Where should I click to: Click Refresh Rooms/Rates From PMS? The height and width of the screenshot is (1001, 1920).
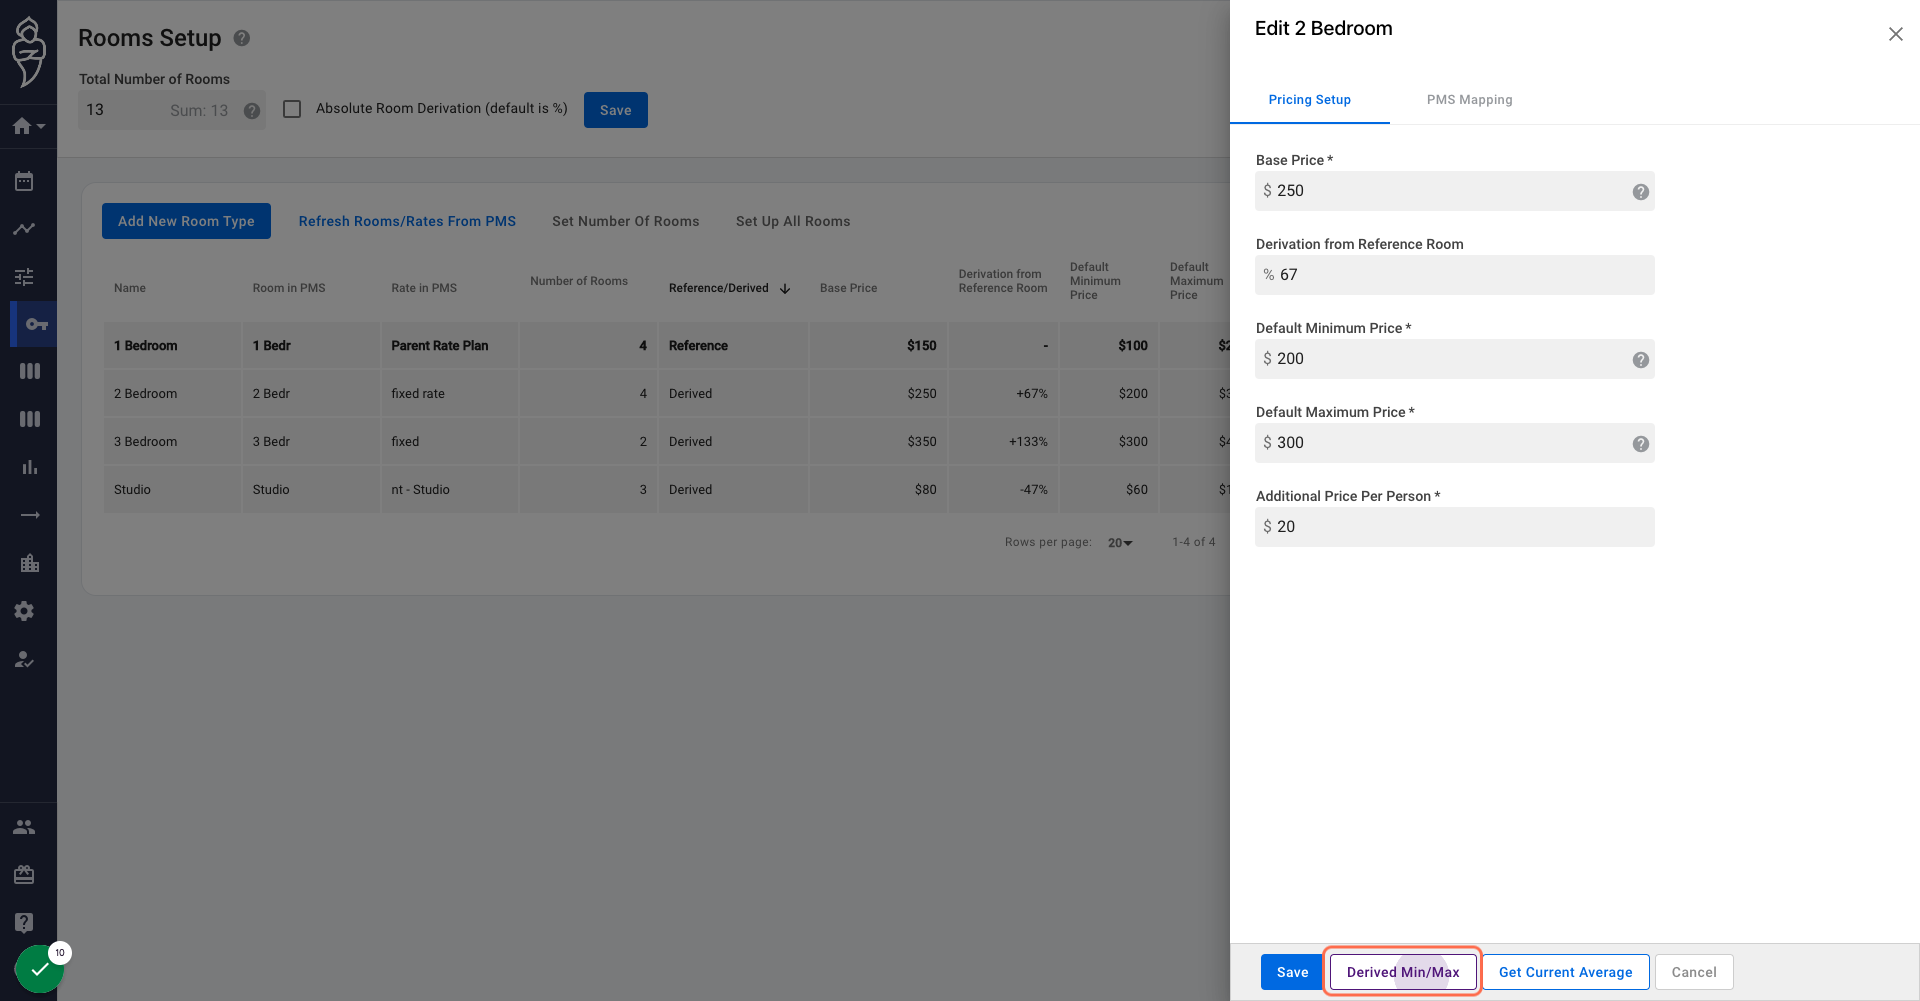point(407,221)
